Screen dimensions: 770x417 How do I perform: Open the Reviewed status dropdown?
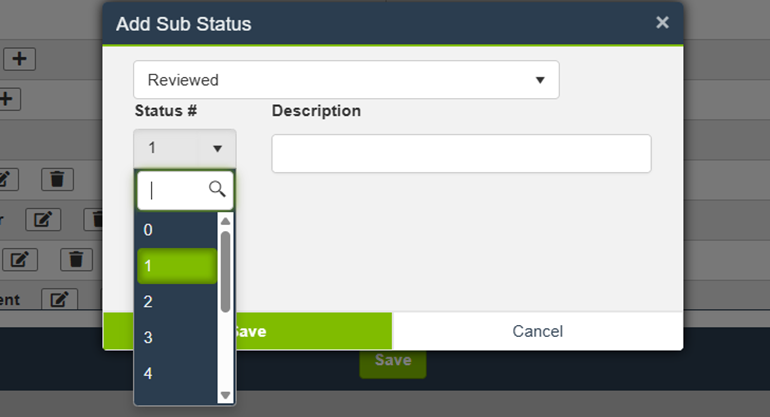coord(346,80)
